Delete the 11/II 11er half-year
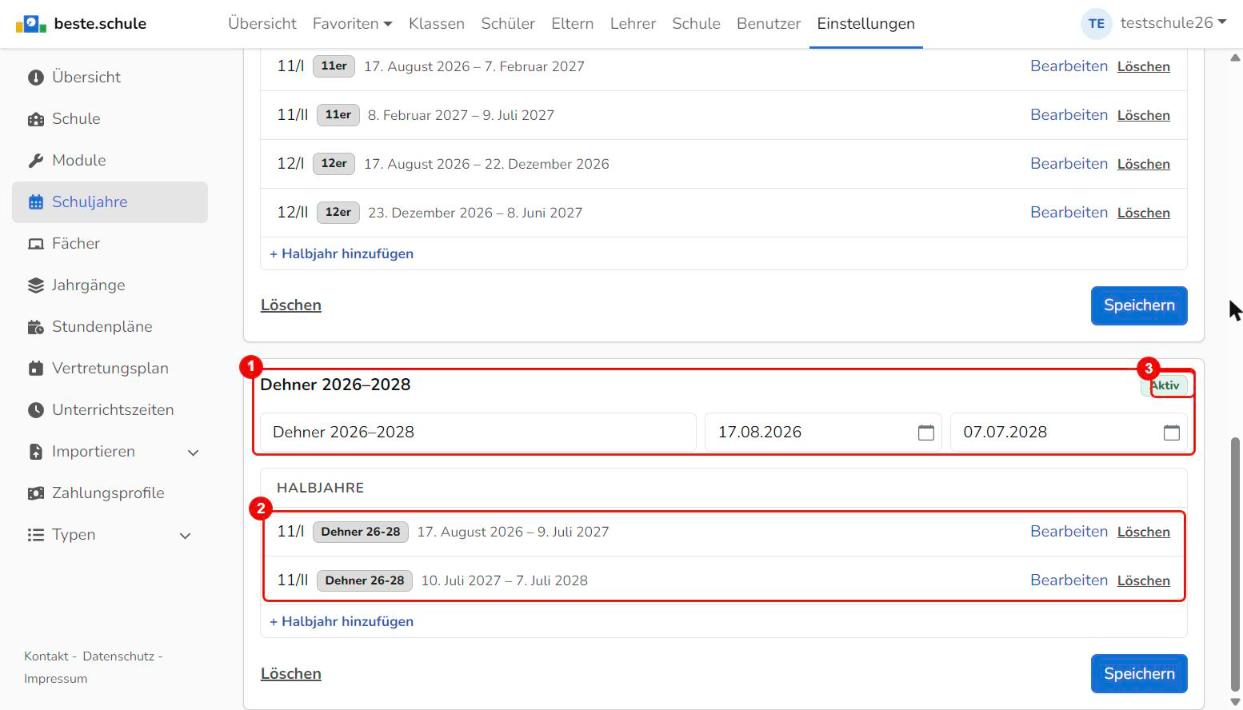This screenshot has width=1243, height=710. point(1143,116)
